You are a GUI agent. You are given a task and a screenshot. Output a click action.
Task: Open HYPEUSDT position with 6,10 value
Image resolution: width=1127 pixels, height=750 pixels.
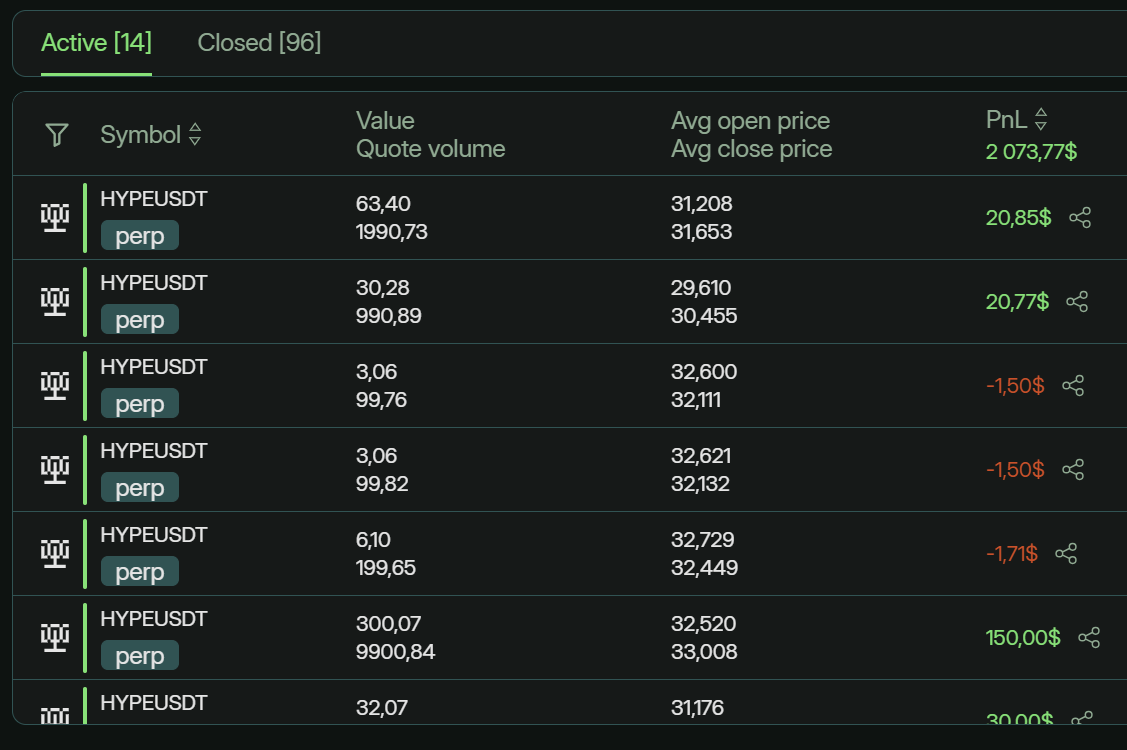click(x=153, y=535)
